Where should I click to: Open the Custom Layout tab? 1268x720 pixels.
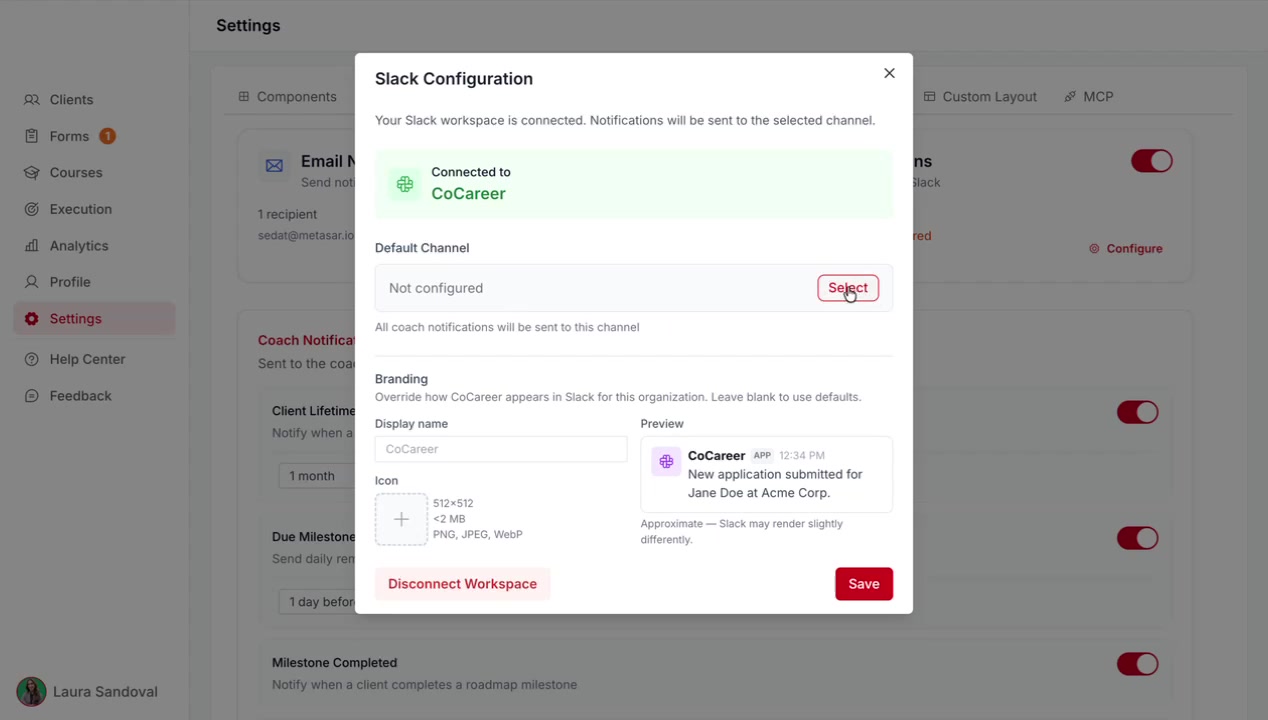(980, 97)
